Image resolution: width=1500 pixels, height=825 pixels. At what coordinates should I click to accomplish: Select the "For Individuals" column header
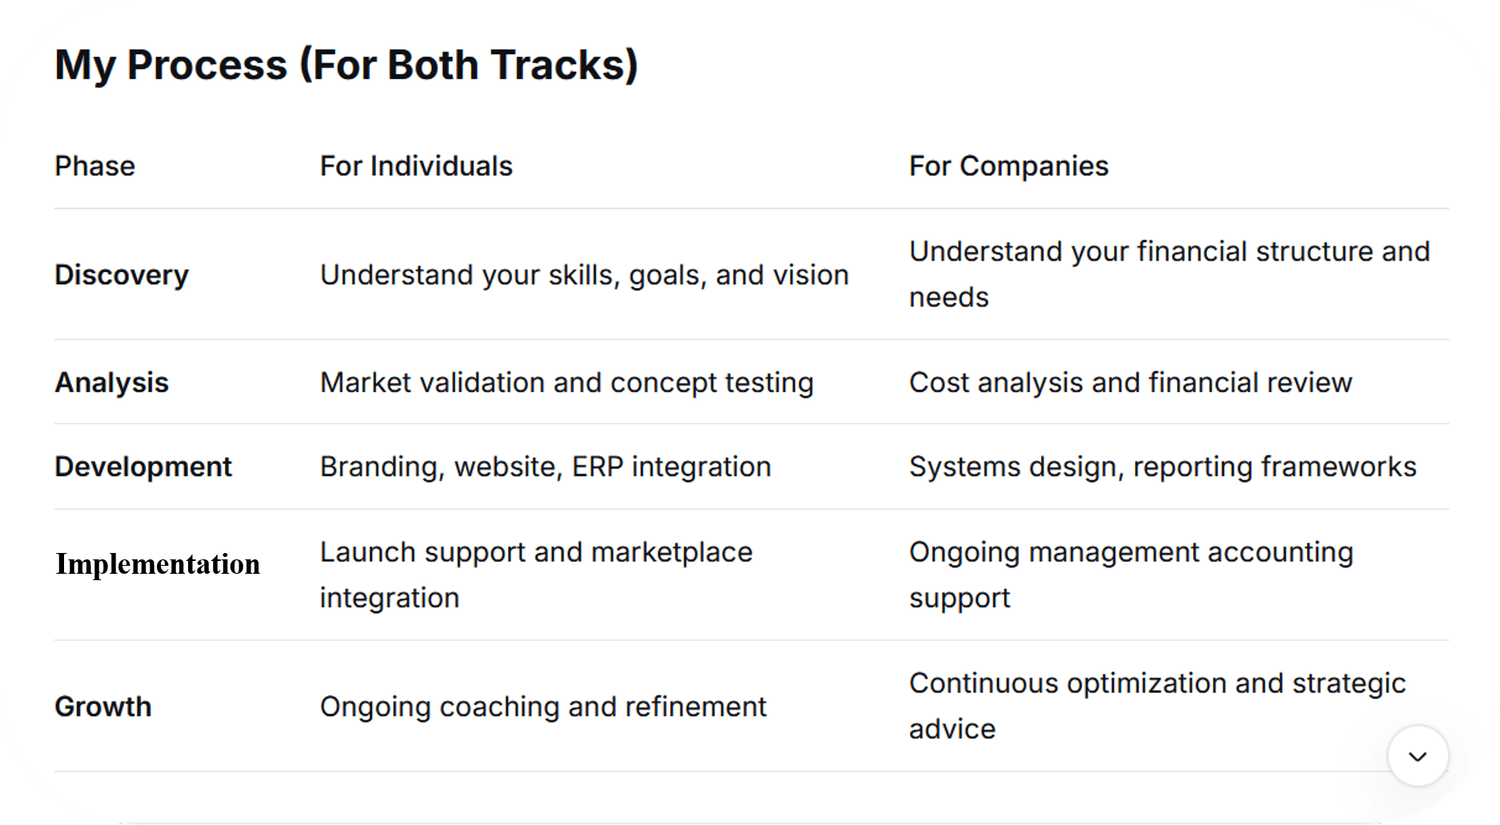pyautogui.click(x=416, y=166)
